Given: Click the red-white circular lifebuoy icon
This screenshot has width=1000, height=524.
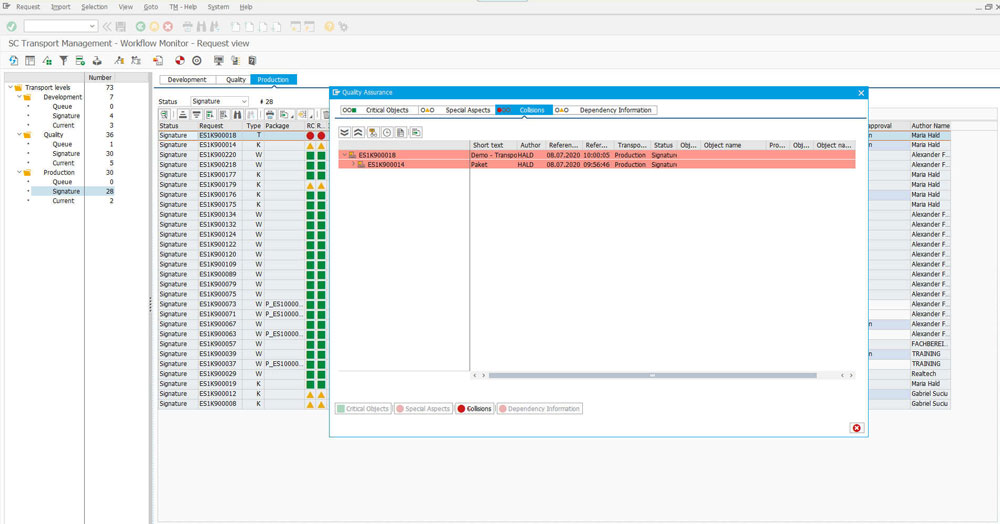Looking at the screenshot, I should 180,61.
